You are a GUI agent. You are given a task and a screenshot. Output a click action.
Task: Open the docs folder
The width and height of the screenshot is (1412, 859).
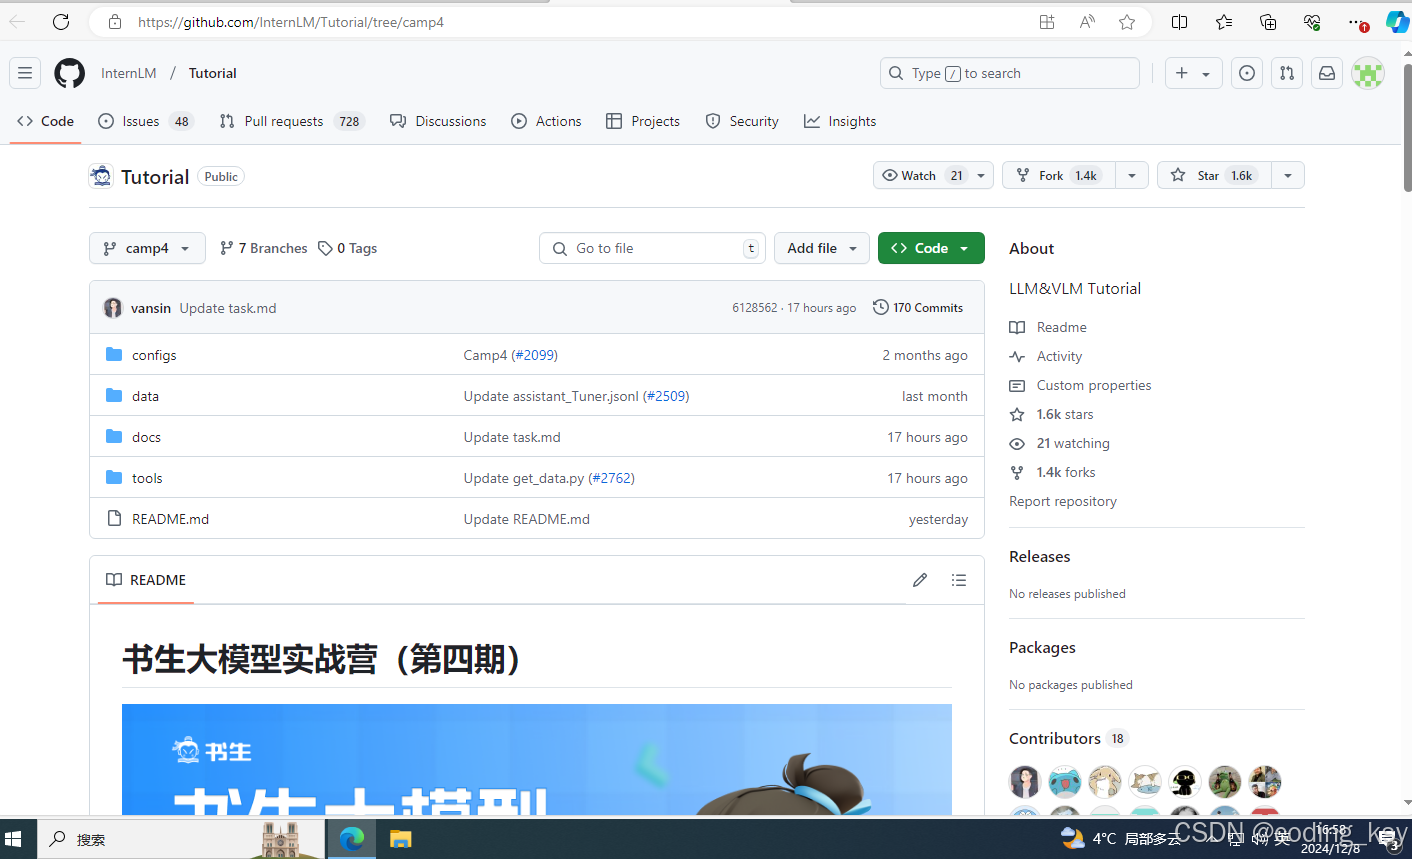click(x=146, y=437)
